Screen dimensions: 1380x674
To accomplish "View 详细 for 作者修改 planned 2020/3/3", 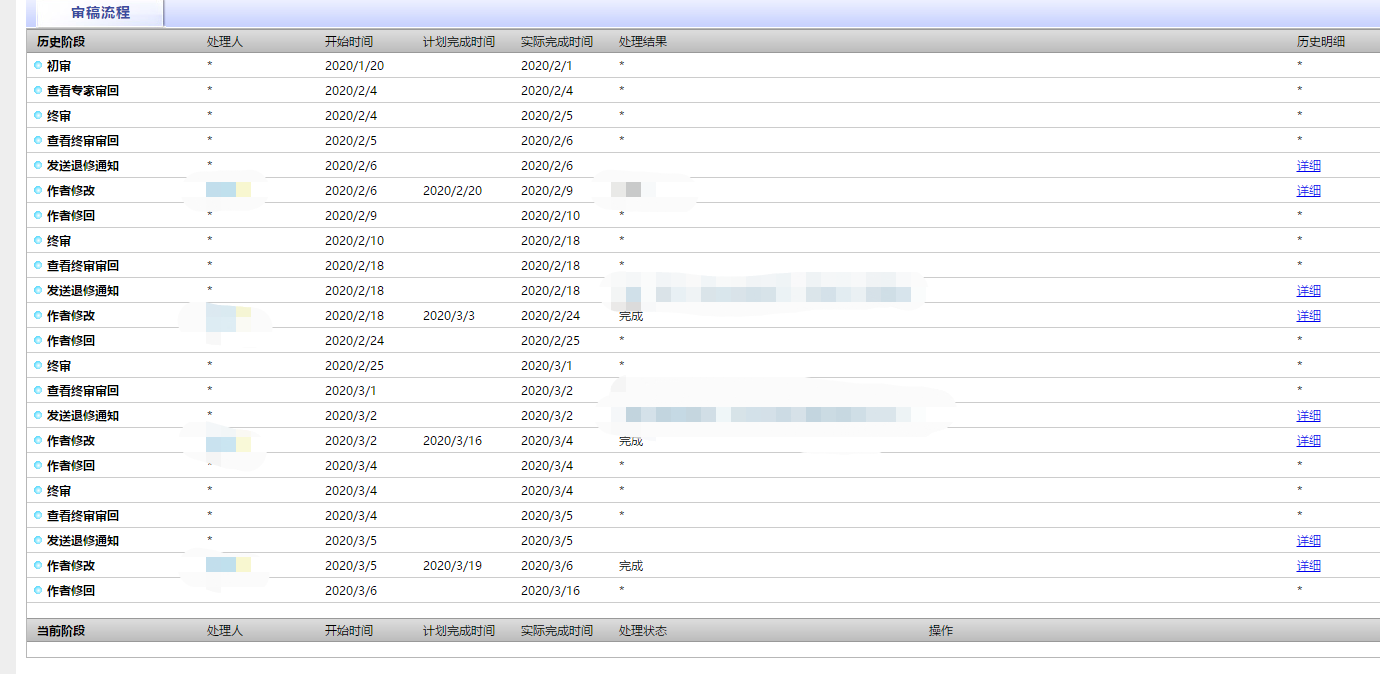I will 1308,316.
